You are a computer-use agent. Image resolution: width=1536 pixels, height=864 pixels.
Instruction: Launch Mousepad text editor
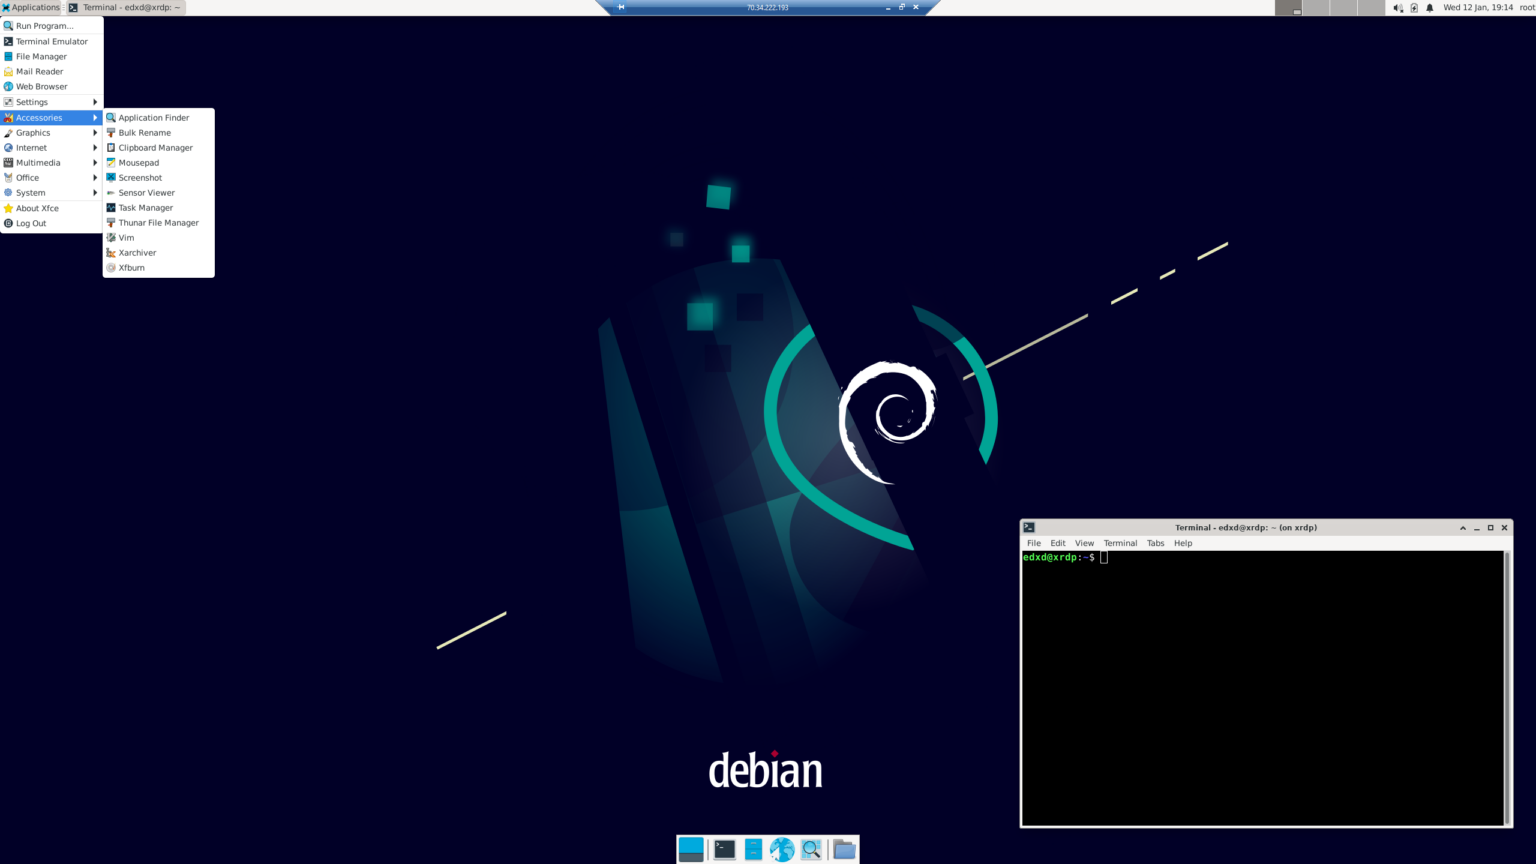click(x=138, y=162)
